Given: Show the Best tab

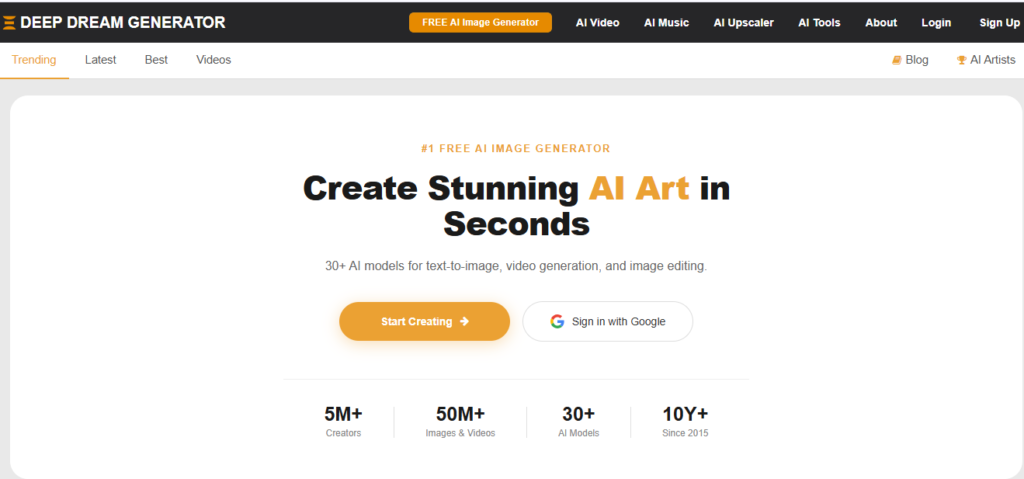Looking at the screenshot, I should click(x=156, y=60).
